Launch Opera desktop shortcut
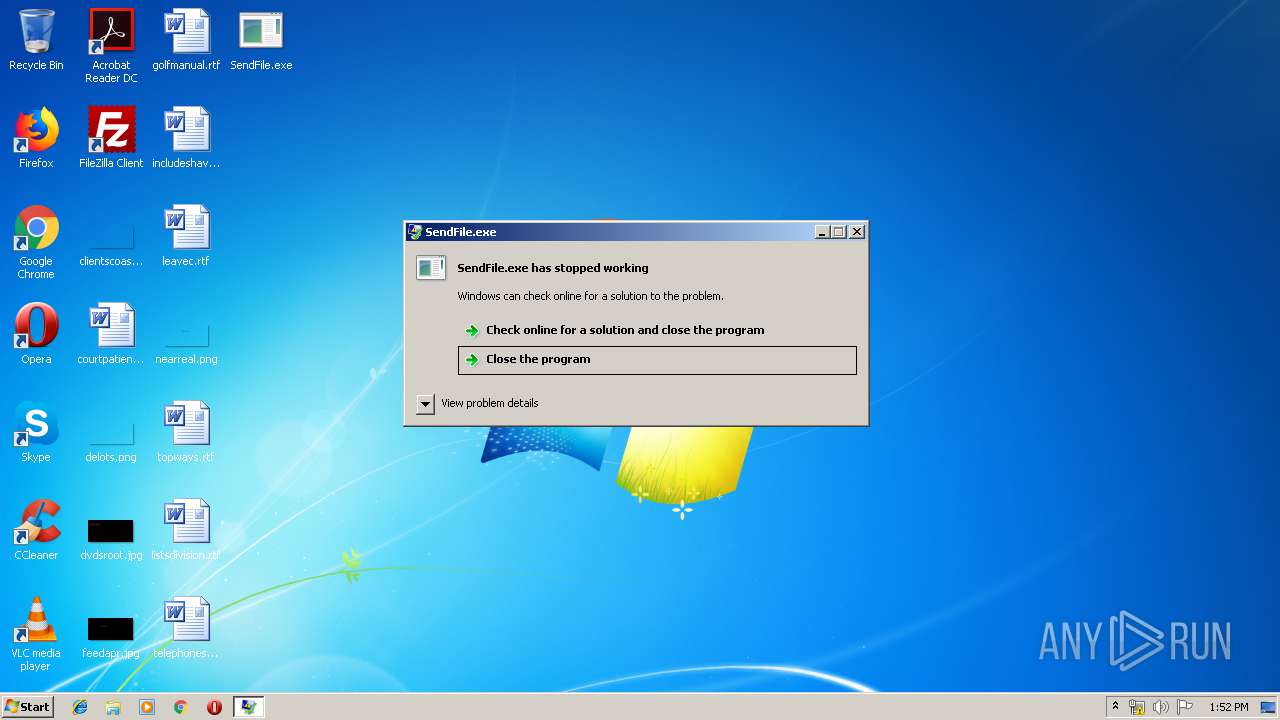 click(36, 334)
